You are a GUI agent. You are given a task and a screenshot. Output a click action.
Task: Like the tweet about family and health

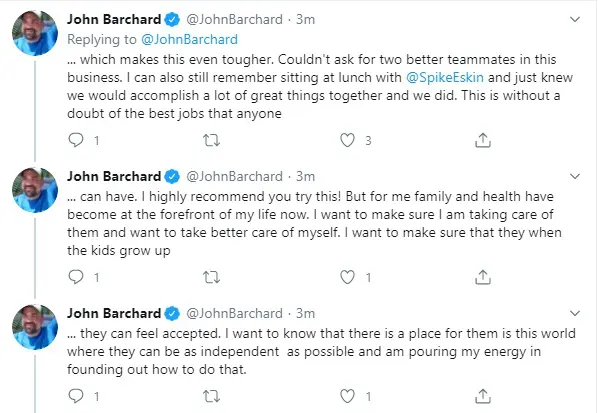click(347, 277)
